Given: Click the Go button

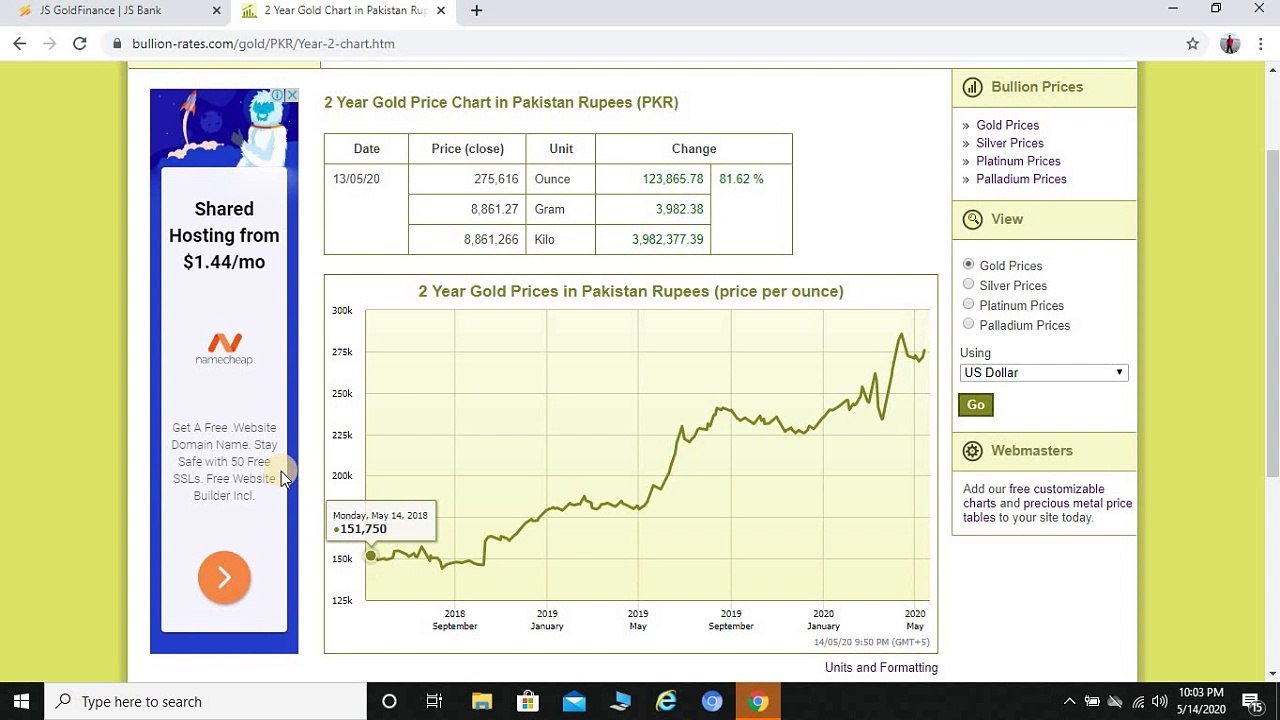Looking at the screenshot, I should coord(976,405).
